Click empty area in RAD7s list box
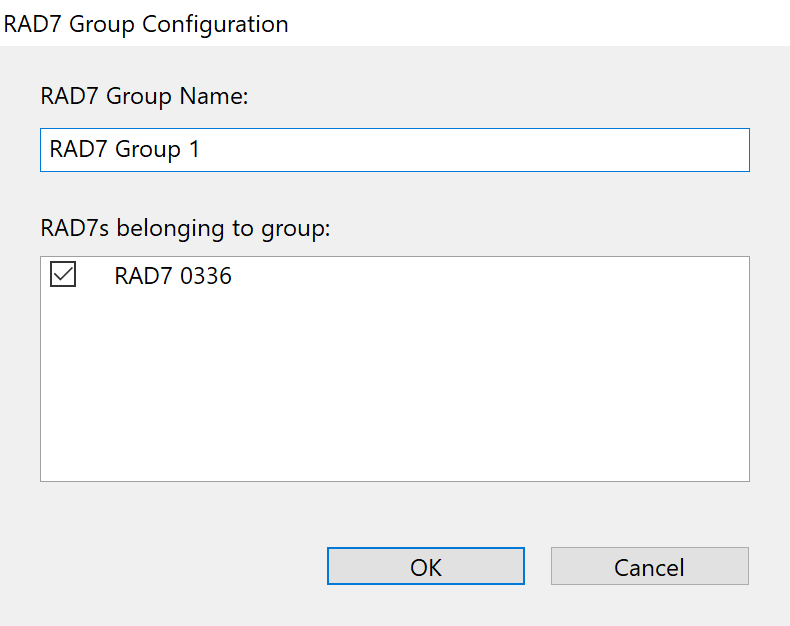The width and height of the screenshot is (790, 626). coord(394,390)
